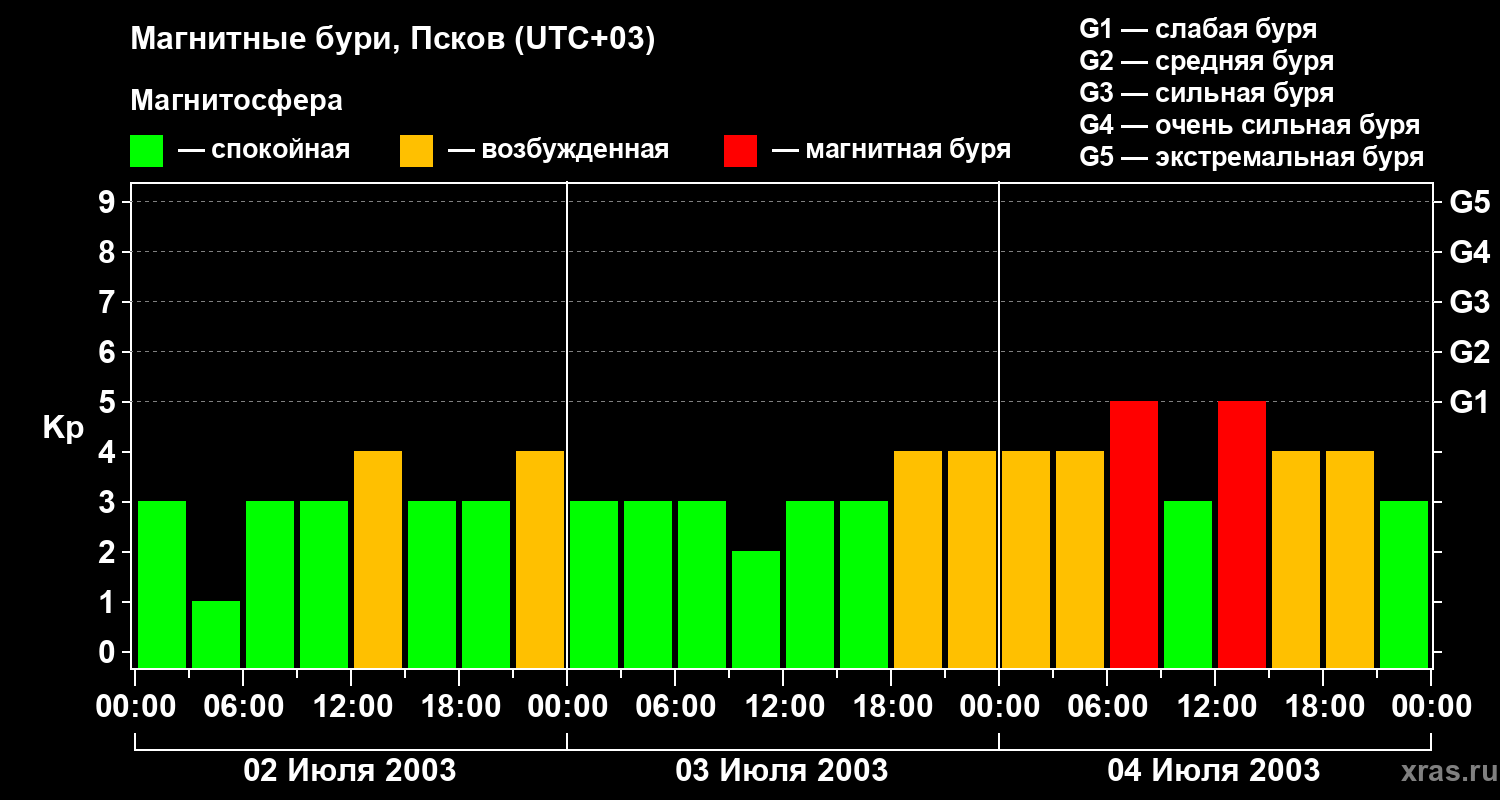Click the first red Kp 5 bar on 04 Июля

pyautogui.click(x=1134, y=534)
